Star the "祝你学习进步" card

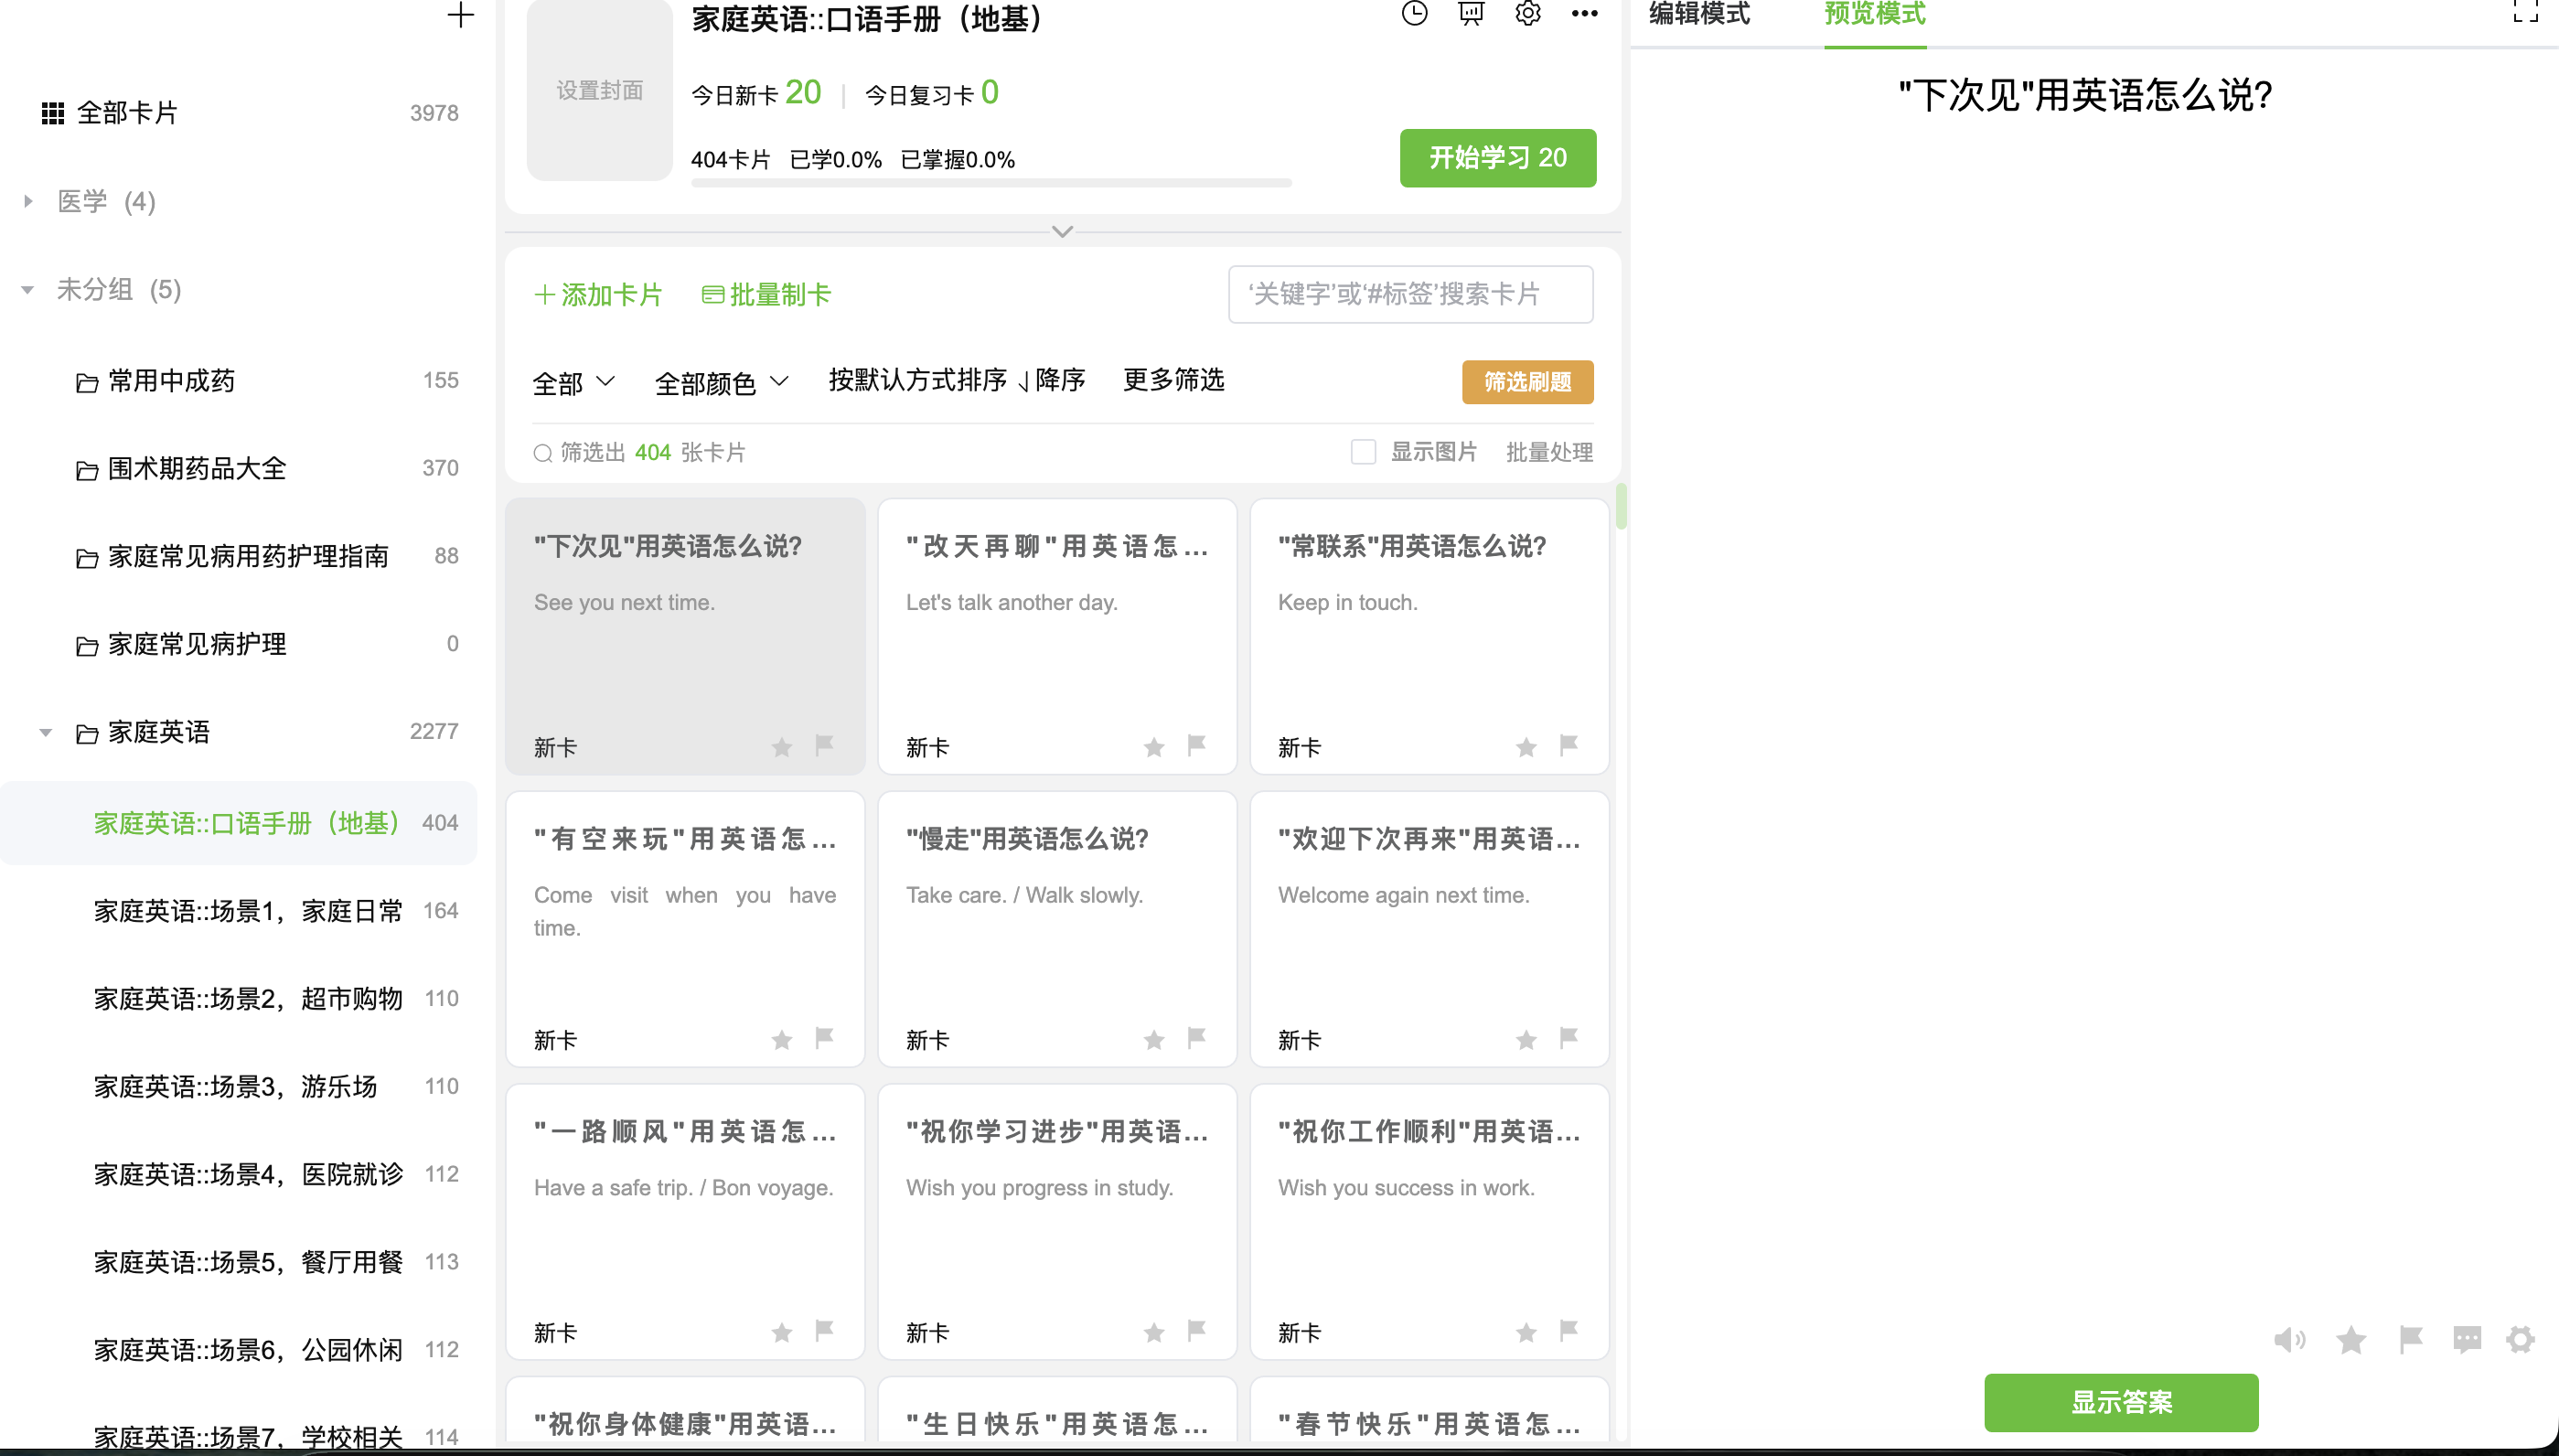pos(1154,1333)
